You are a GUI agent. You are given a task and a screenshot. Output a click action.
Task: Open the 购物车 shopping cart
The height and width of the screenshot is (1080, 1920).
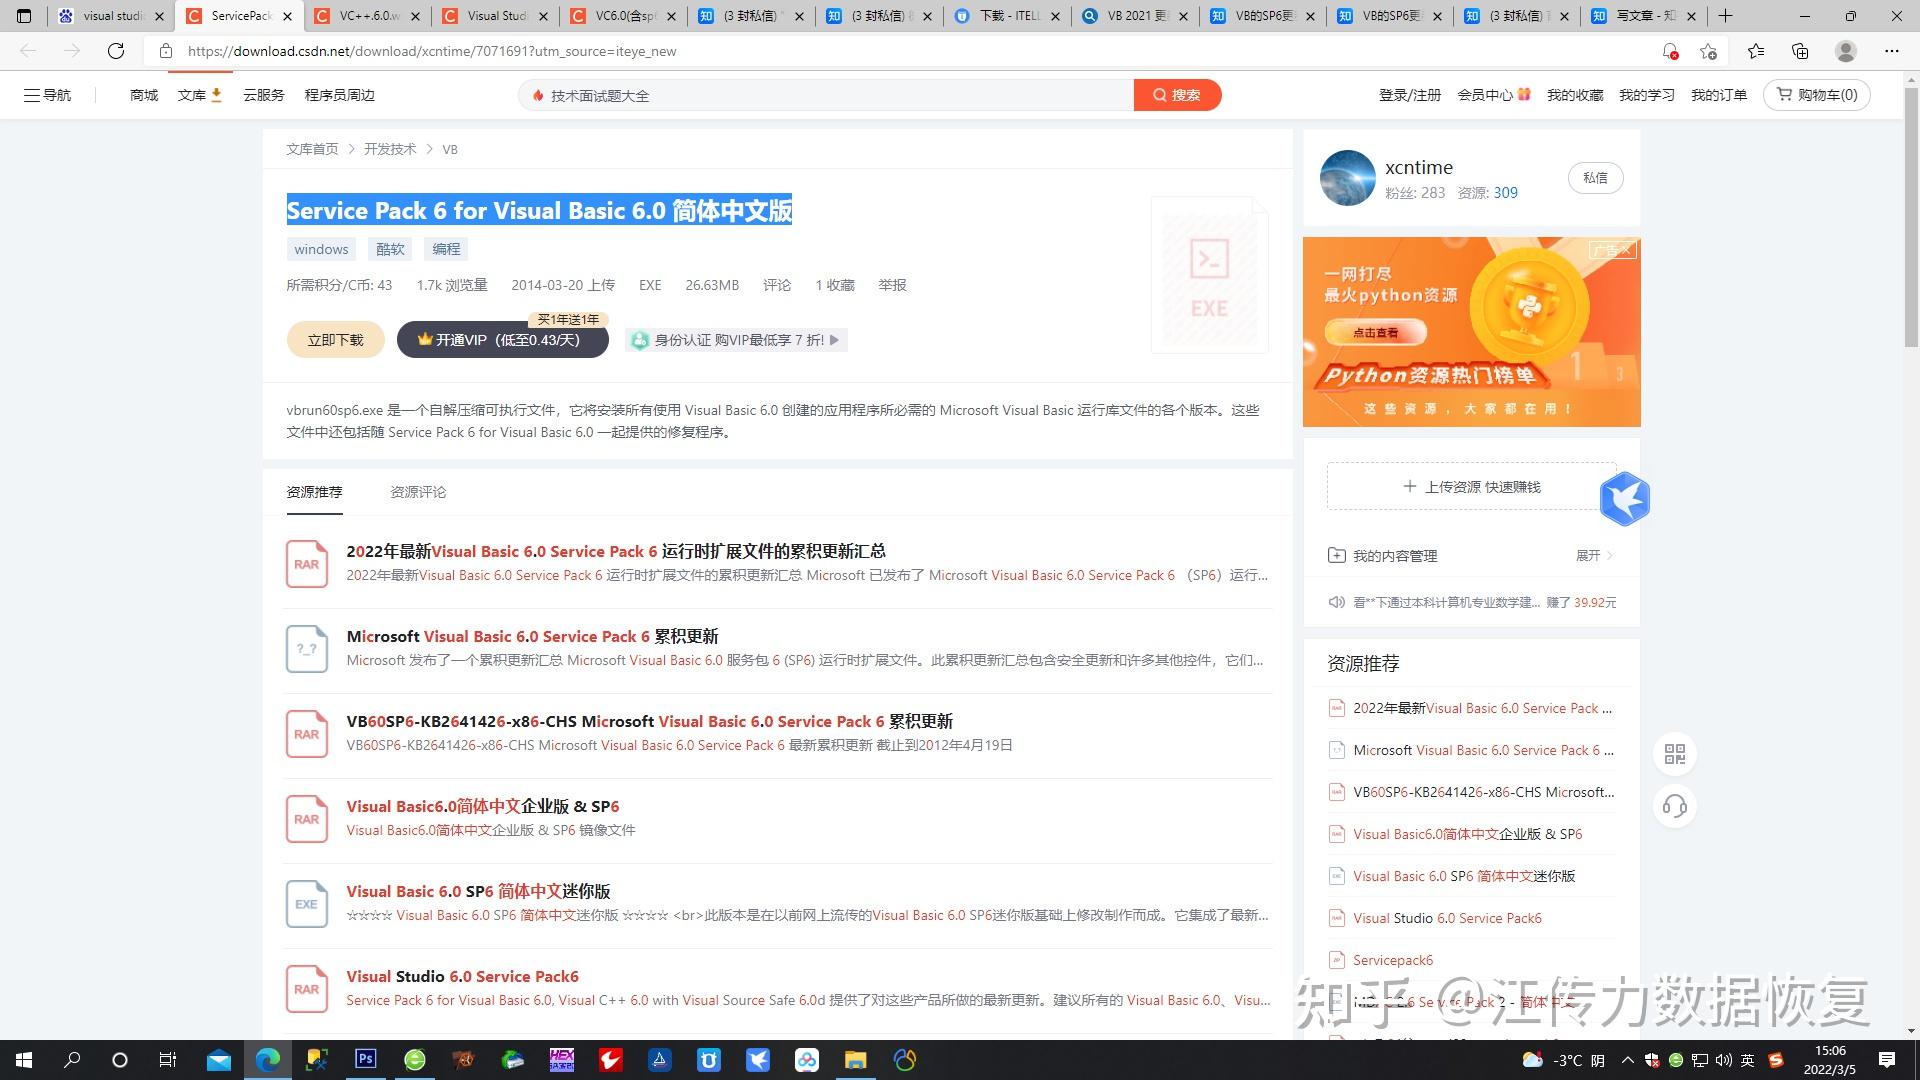click(x=1816, y=95)
